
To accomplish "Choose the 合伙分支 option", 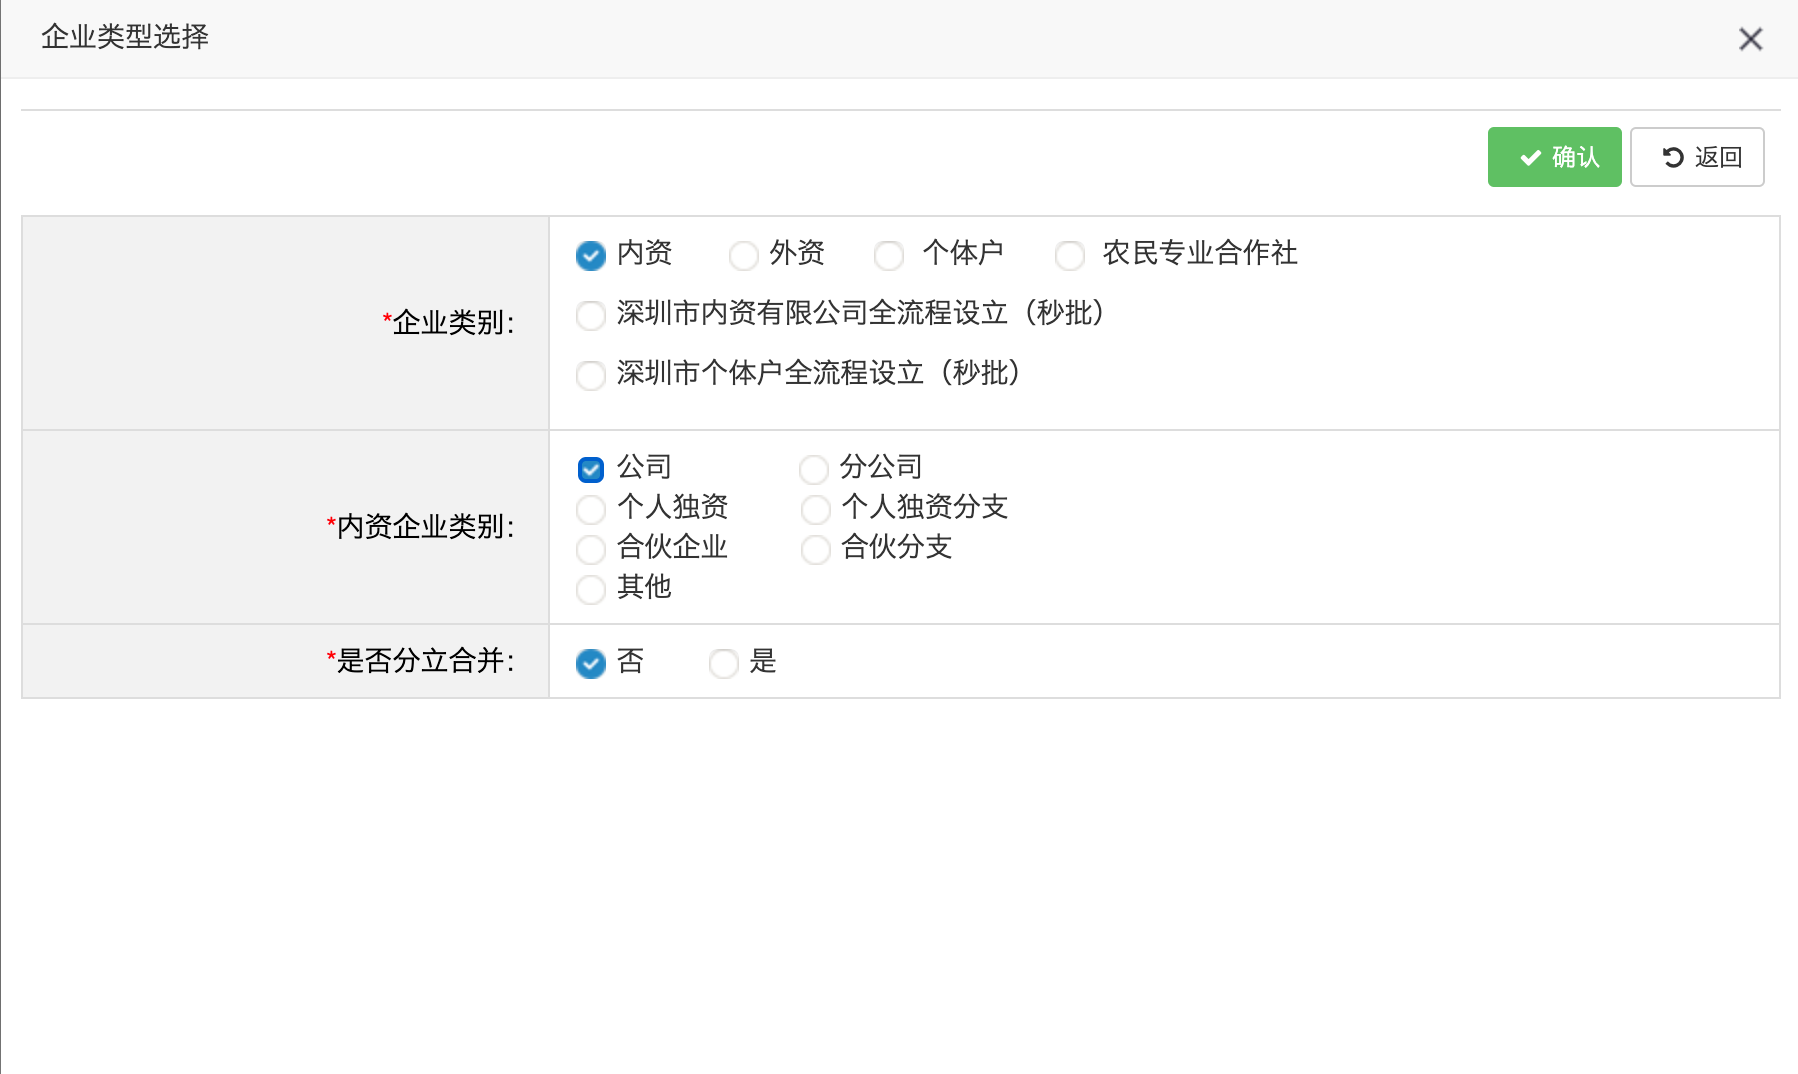I will point(816,549).
